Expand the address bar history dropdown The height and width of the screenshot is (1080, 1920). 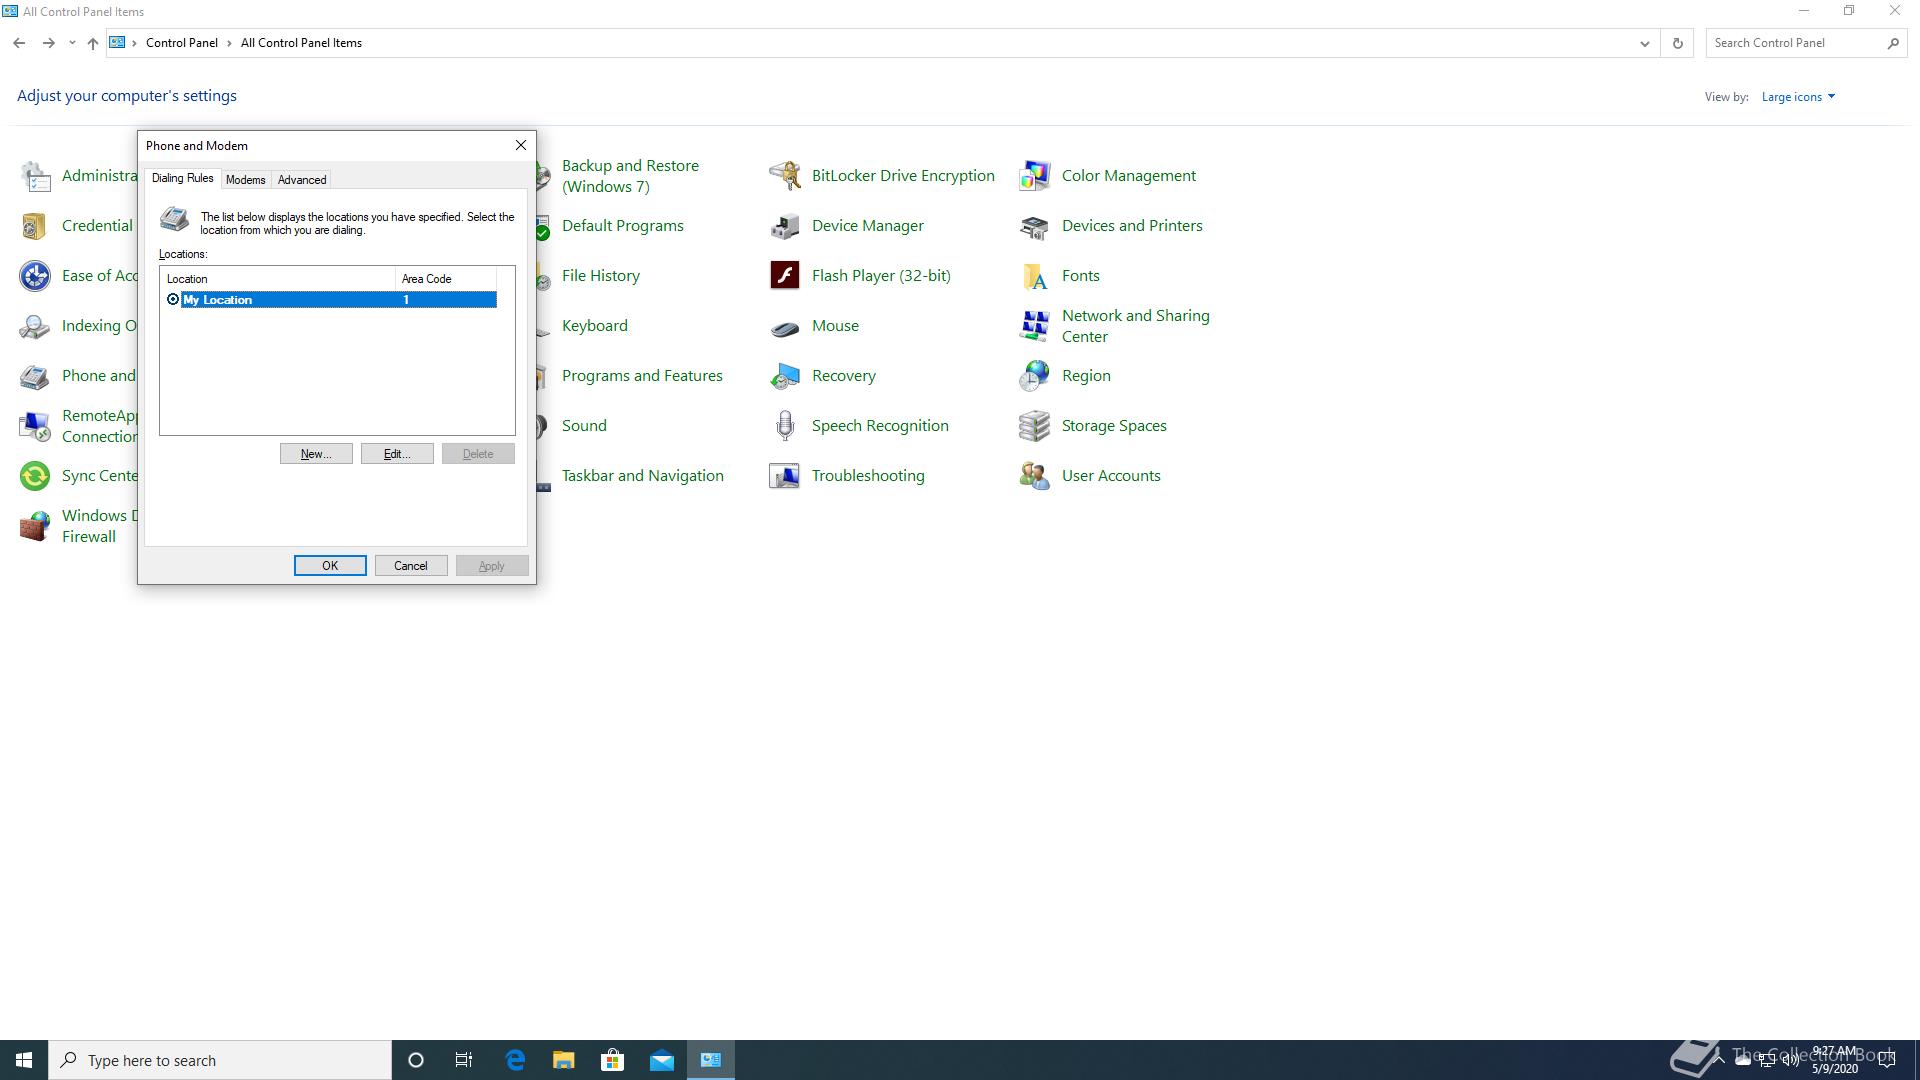pyautogui.click(x=1644, y=43)
